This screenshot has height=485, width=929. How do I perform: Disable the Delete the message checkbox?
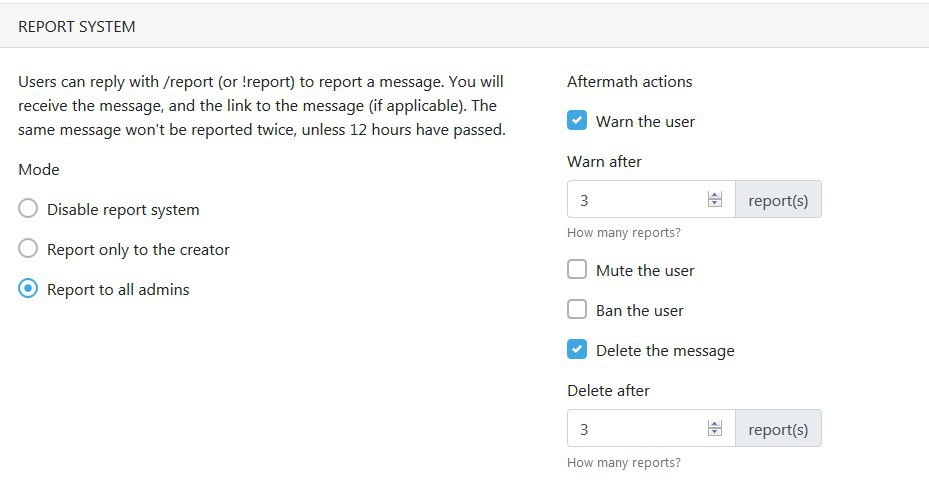(576, 349)
